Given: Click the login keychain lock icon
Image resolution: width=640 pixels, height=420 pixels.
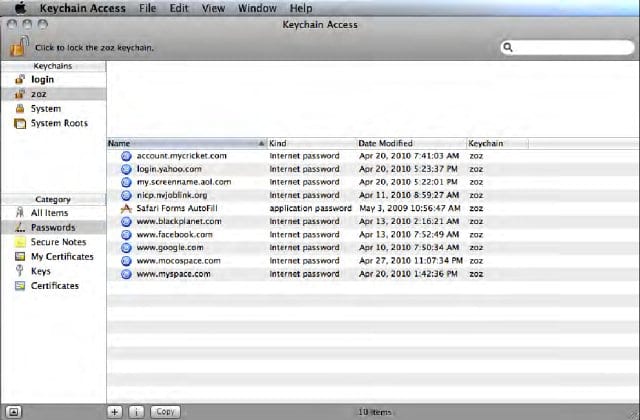Looking at the screenshot, I should (20, 79).
